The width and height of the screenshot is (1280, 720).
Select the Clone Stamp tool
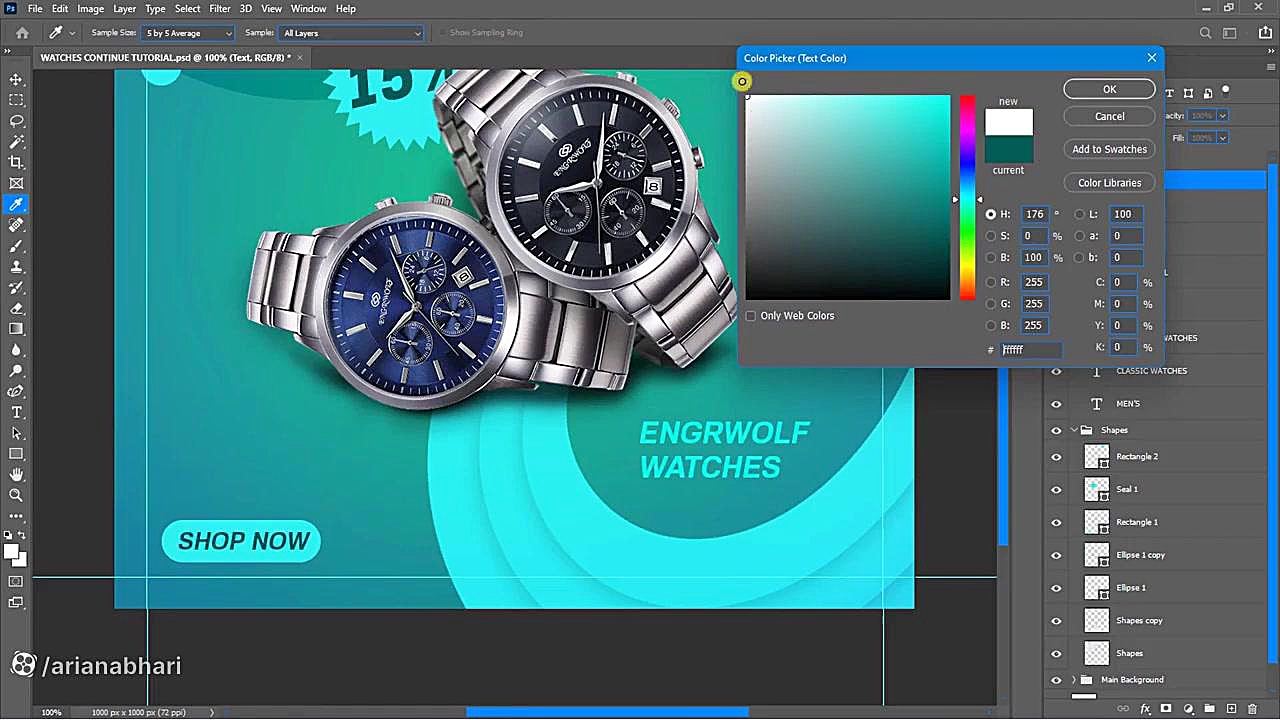pyautogui.click(x=16, y=267)
